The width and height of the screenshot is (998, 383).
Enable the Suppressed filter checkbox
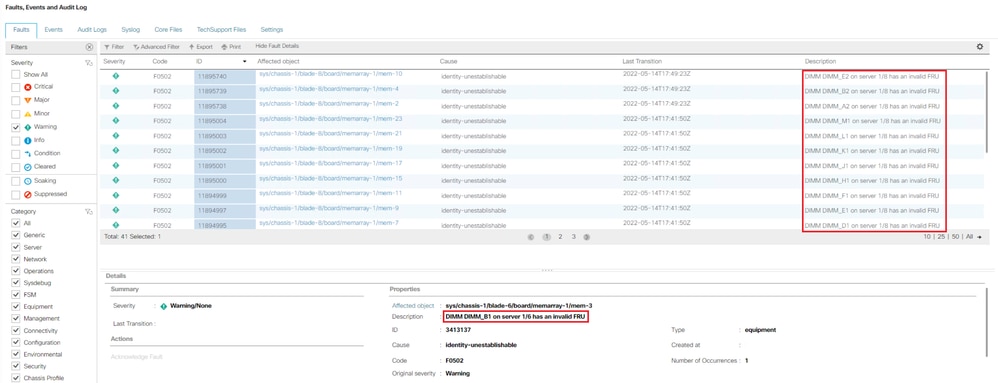16,194
